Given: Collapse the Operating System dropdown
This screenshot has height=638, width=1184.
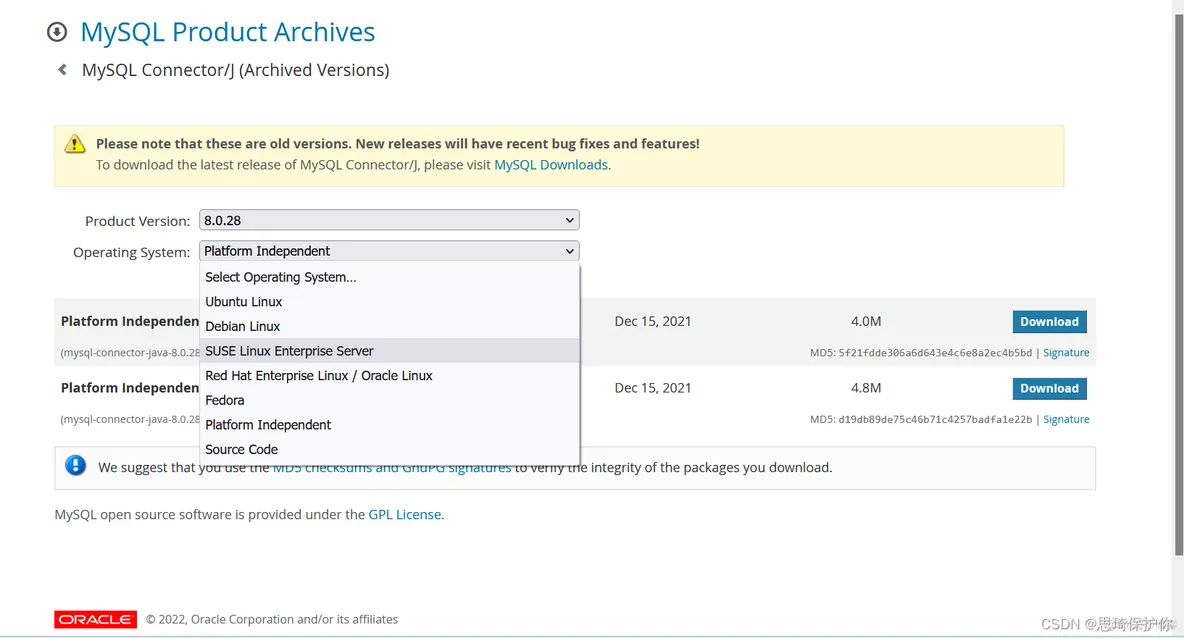Looking at the screenshot, I should pos(389,251).
